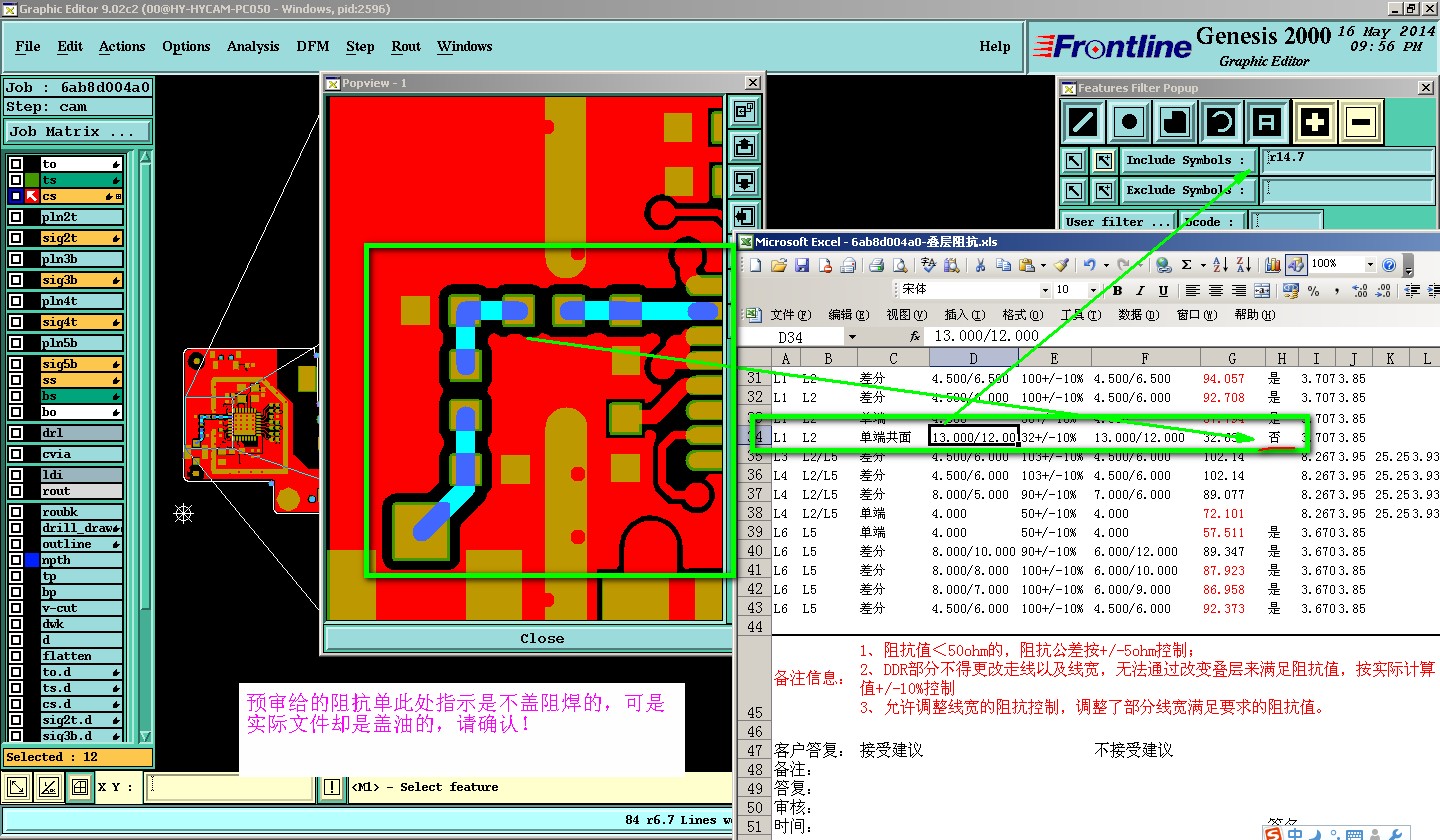This screenshot has height=840, width=1440.
Task: Save the Excel workbook
Action: point(802,265)
